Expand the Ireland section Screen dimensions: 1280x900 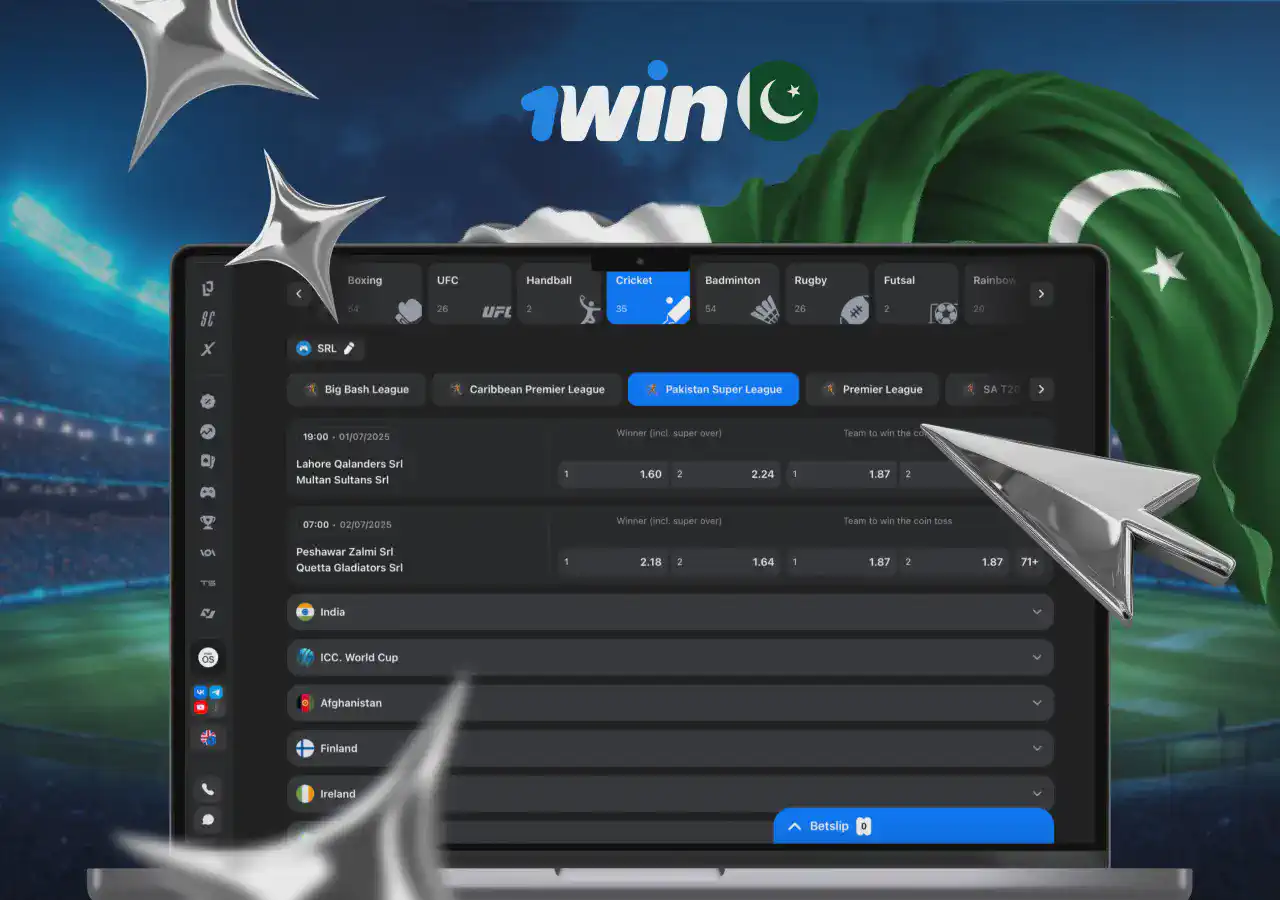point(670,794)
